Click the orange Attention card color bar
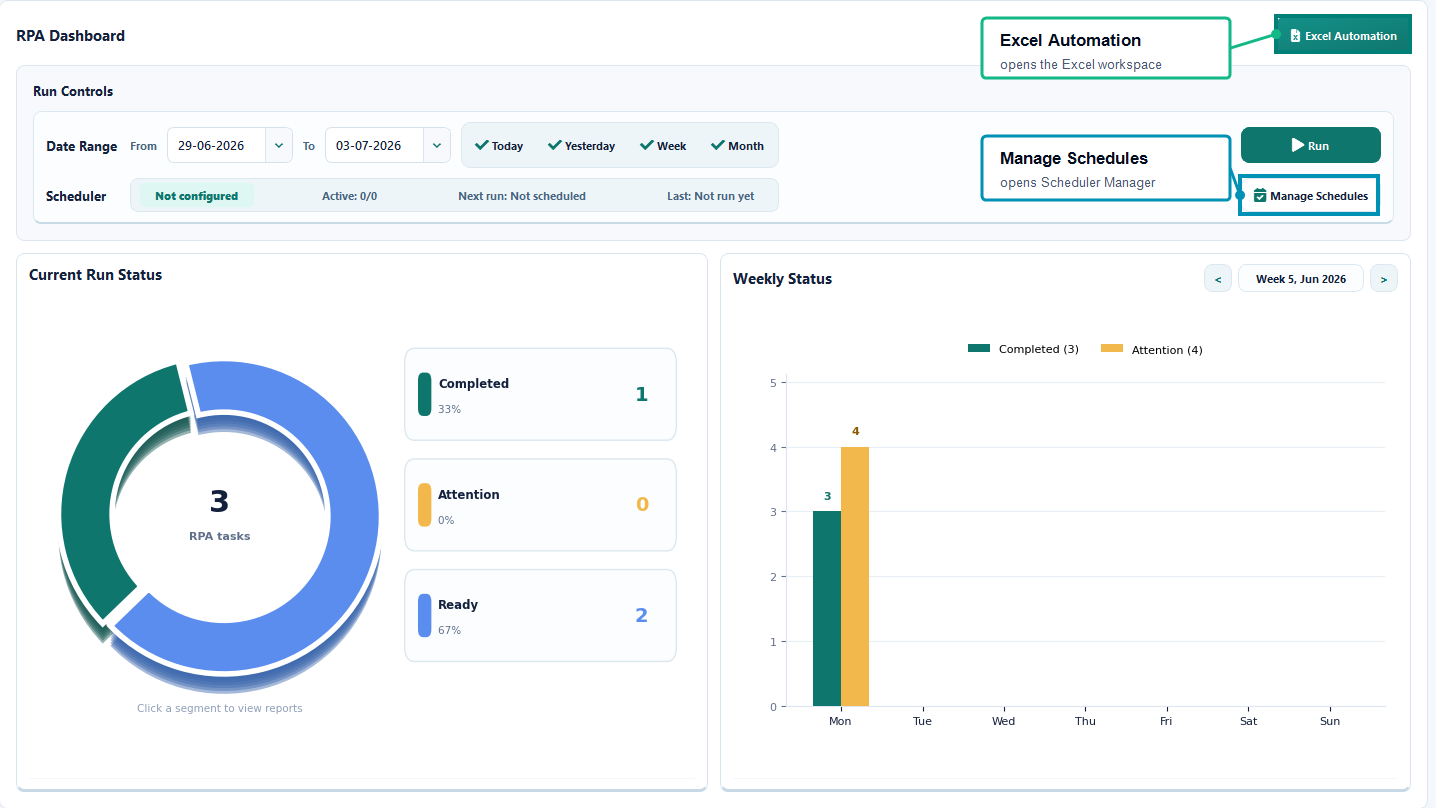The width and height of the screenshot is (1440, 808). tap(424, 505)
